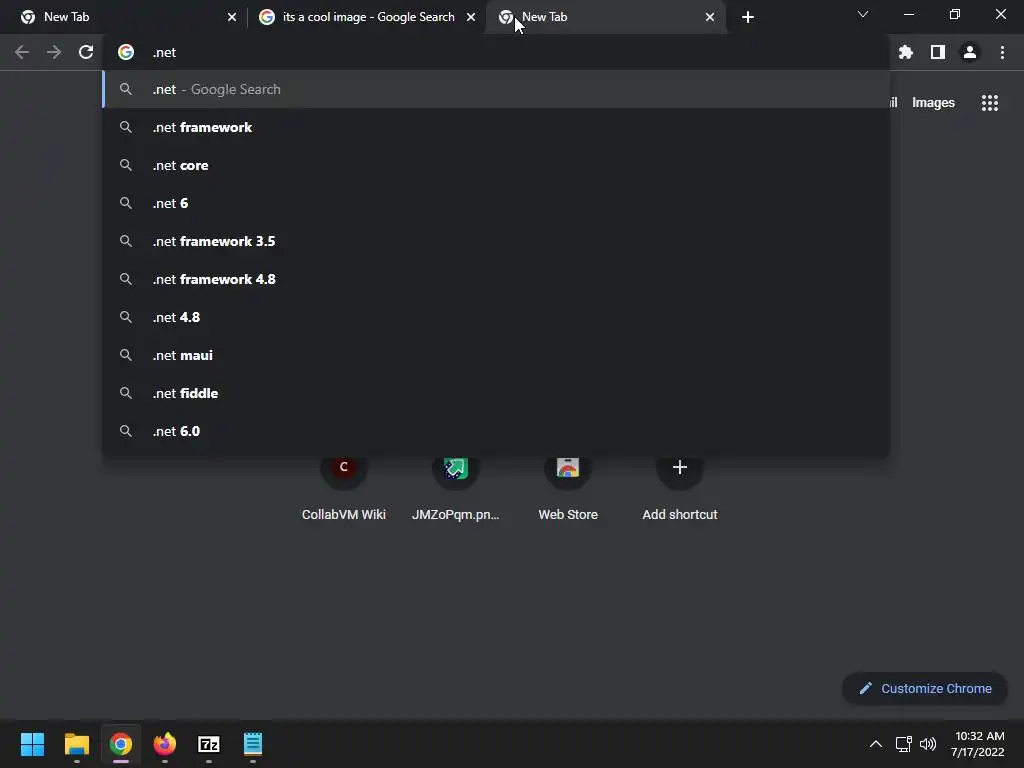Click the Chrome taskbar icon
Viewport: 1024px width, 768px height.
[x=121, y=744]
